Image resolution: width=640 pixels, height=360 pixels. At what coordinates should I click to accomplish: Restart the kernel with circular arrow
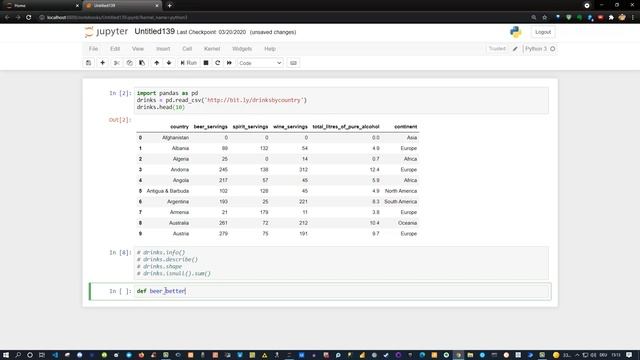pyautogui.click(x=218, y=63)
